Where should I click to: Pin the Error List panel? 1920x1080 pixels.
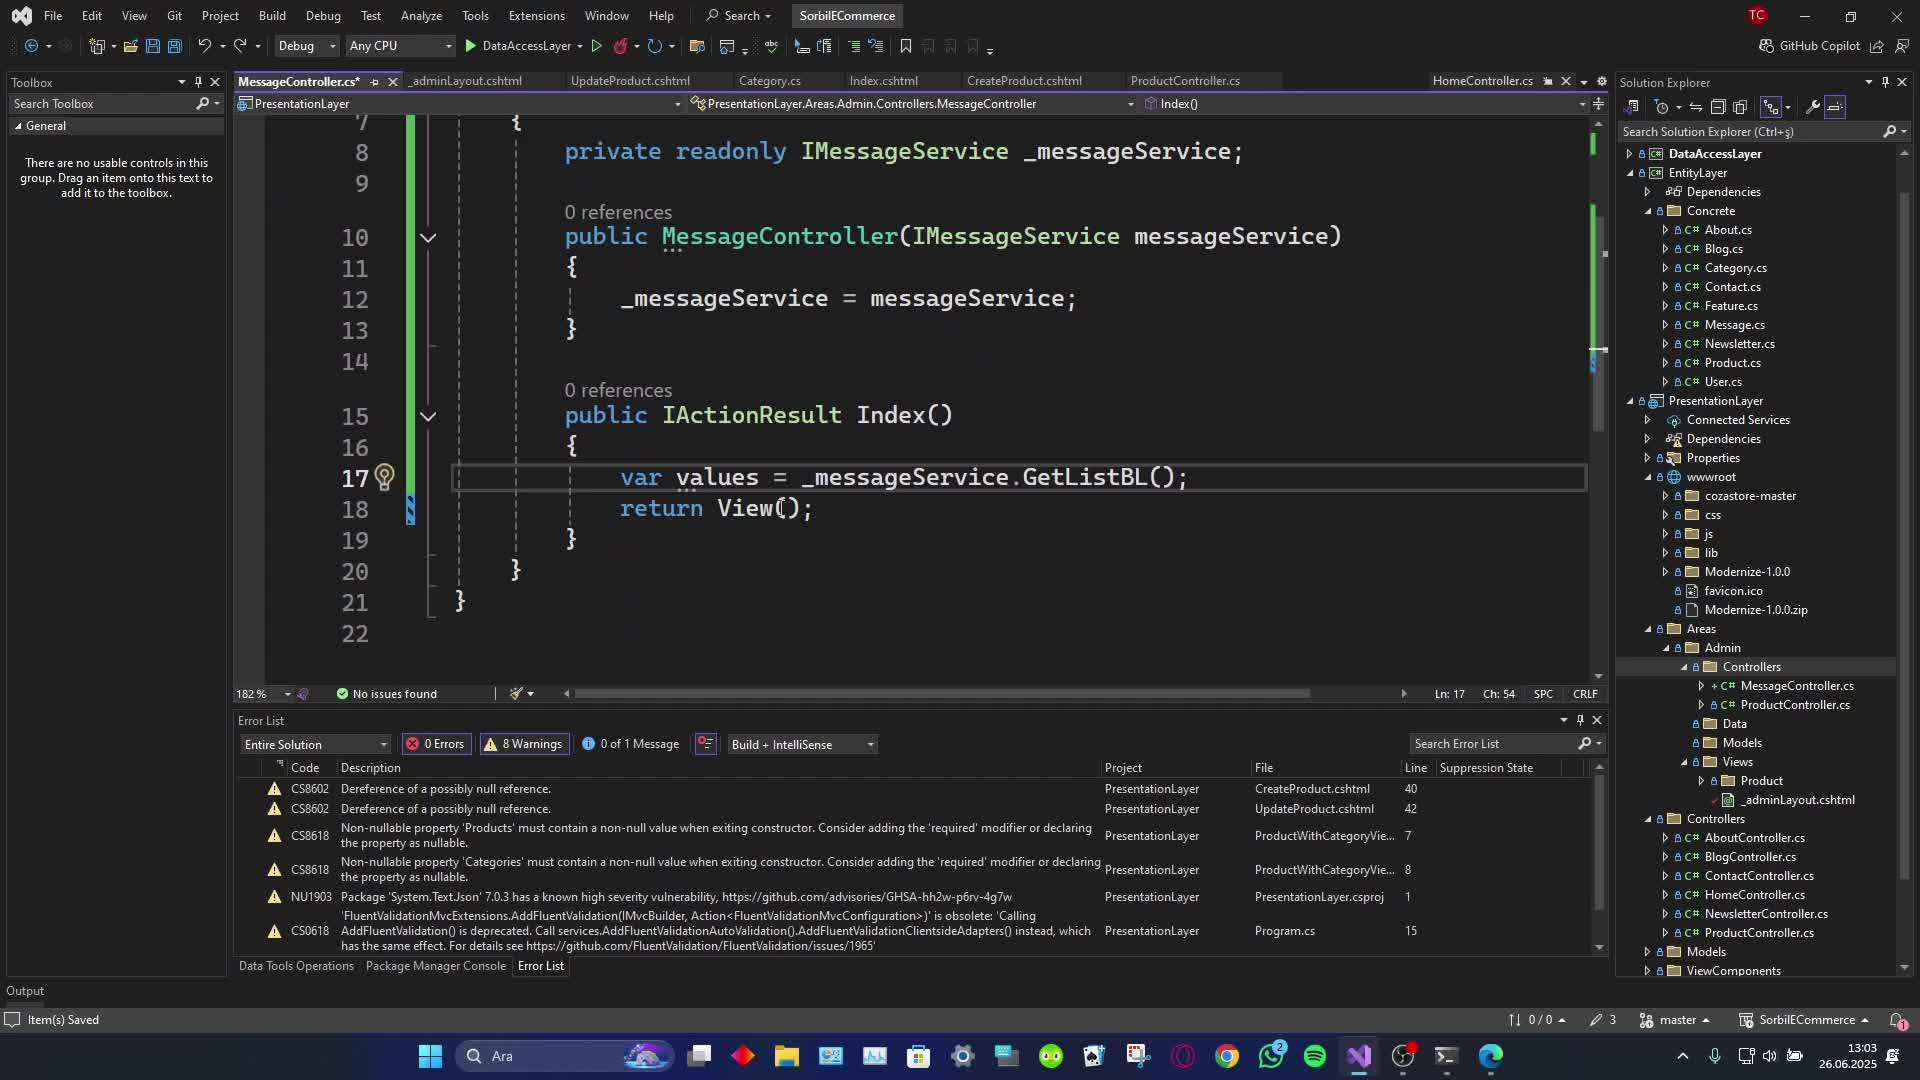[x=1580, y=720]
